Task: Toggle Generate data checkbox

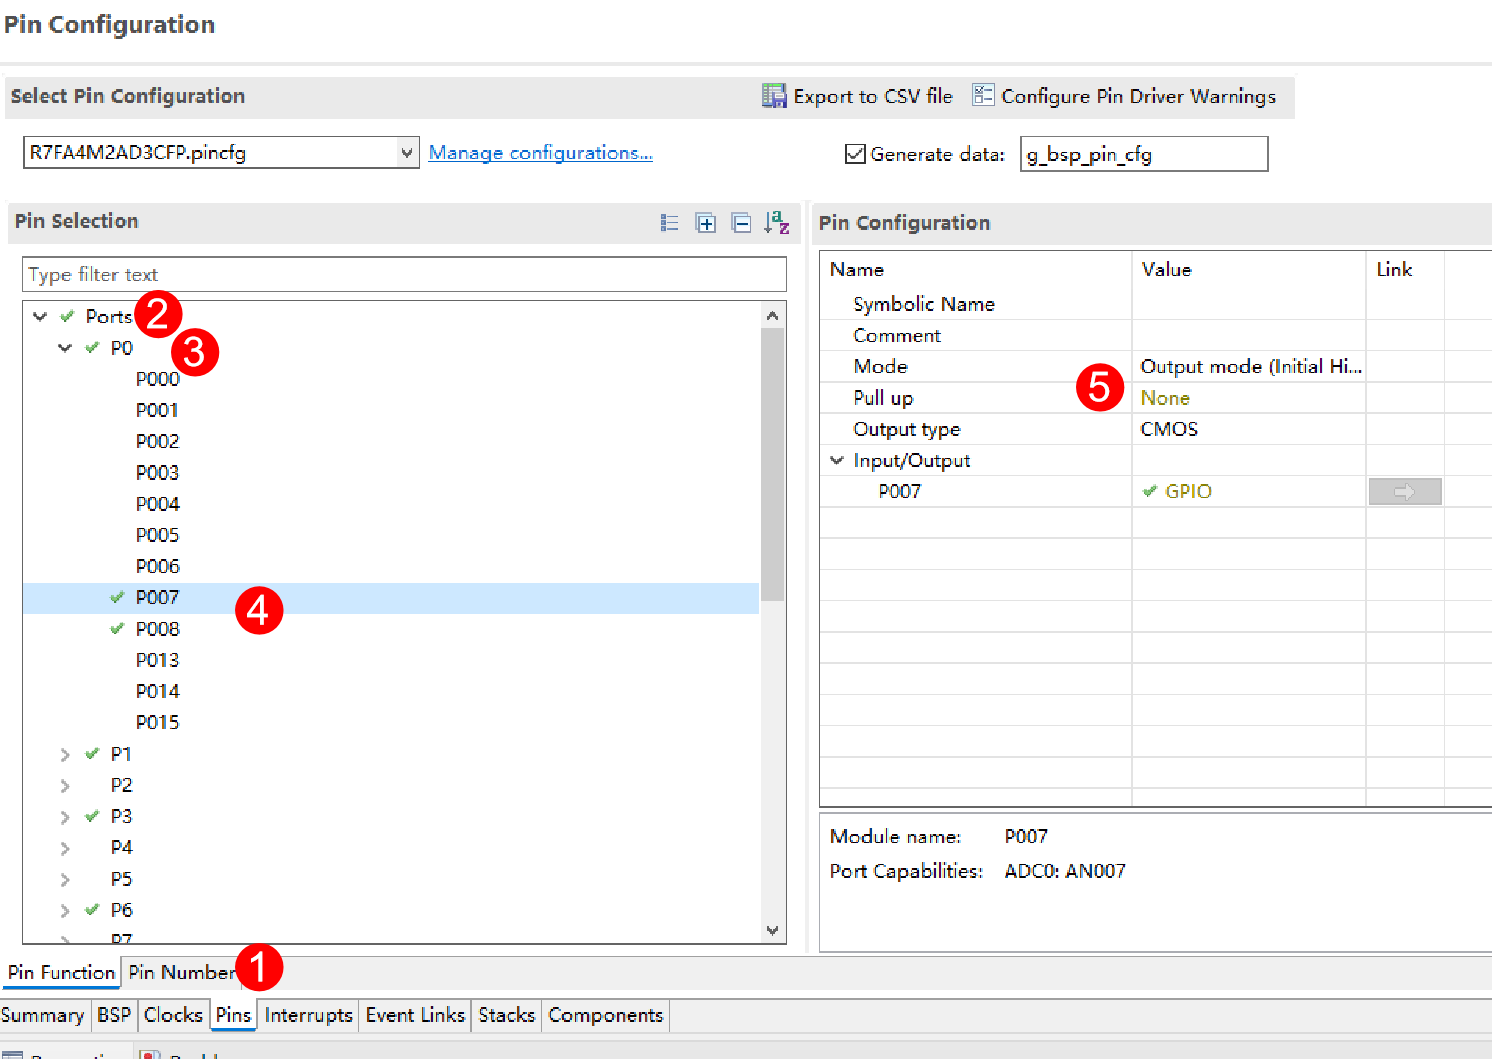Action: pyautogui.click(x=855, y=154)
